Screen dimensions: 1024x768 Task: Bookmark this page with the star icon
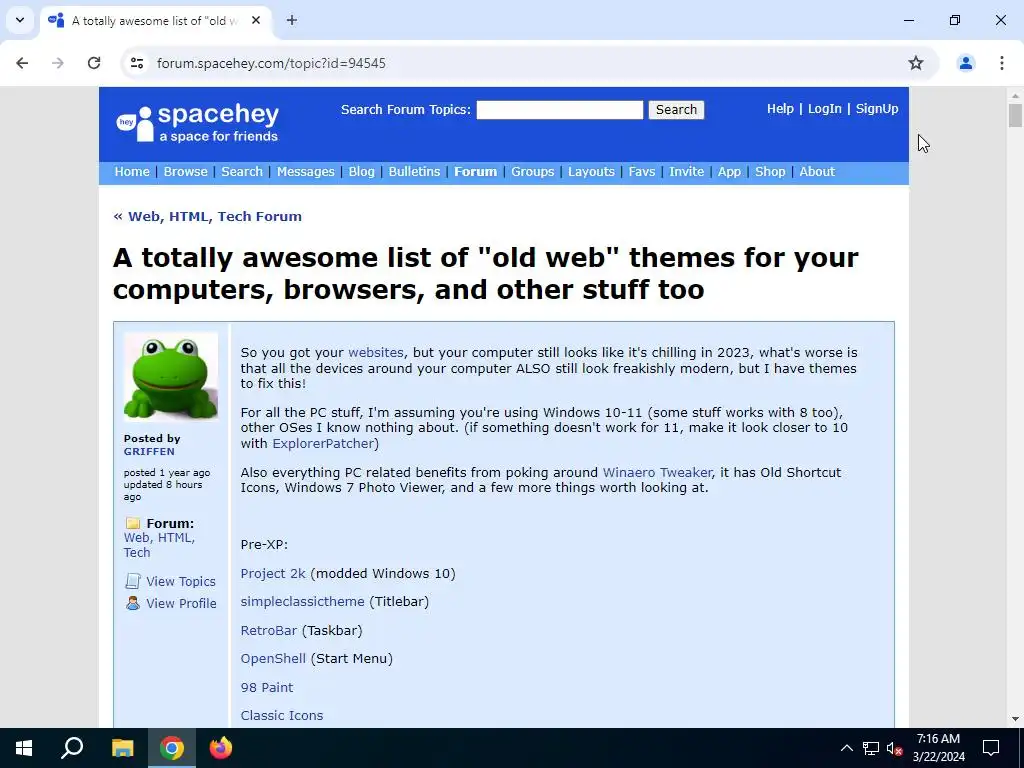click(x=916, y=63)
